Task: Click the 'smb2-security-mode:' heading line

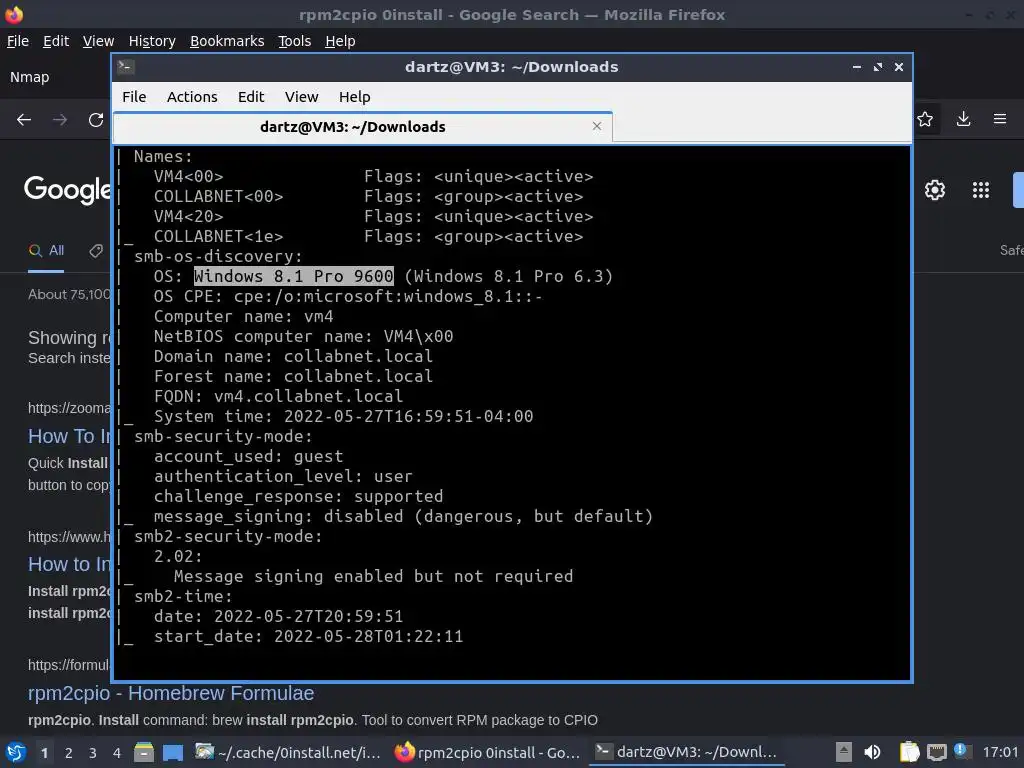Action: pyautogui.click(x=228, y=537)
